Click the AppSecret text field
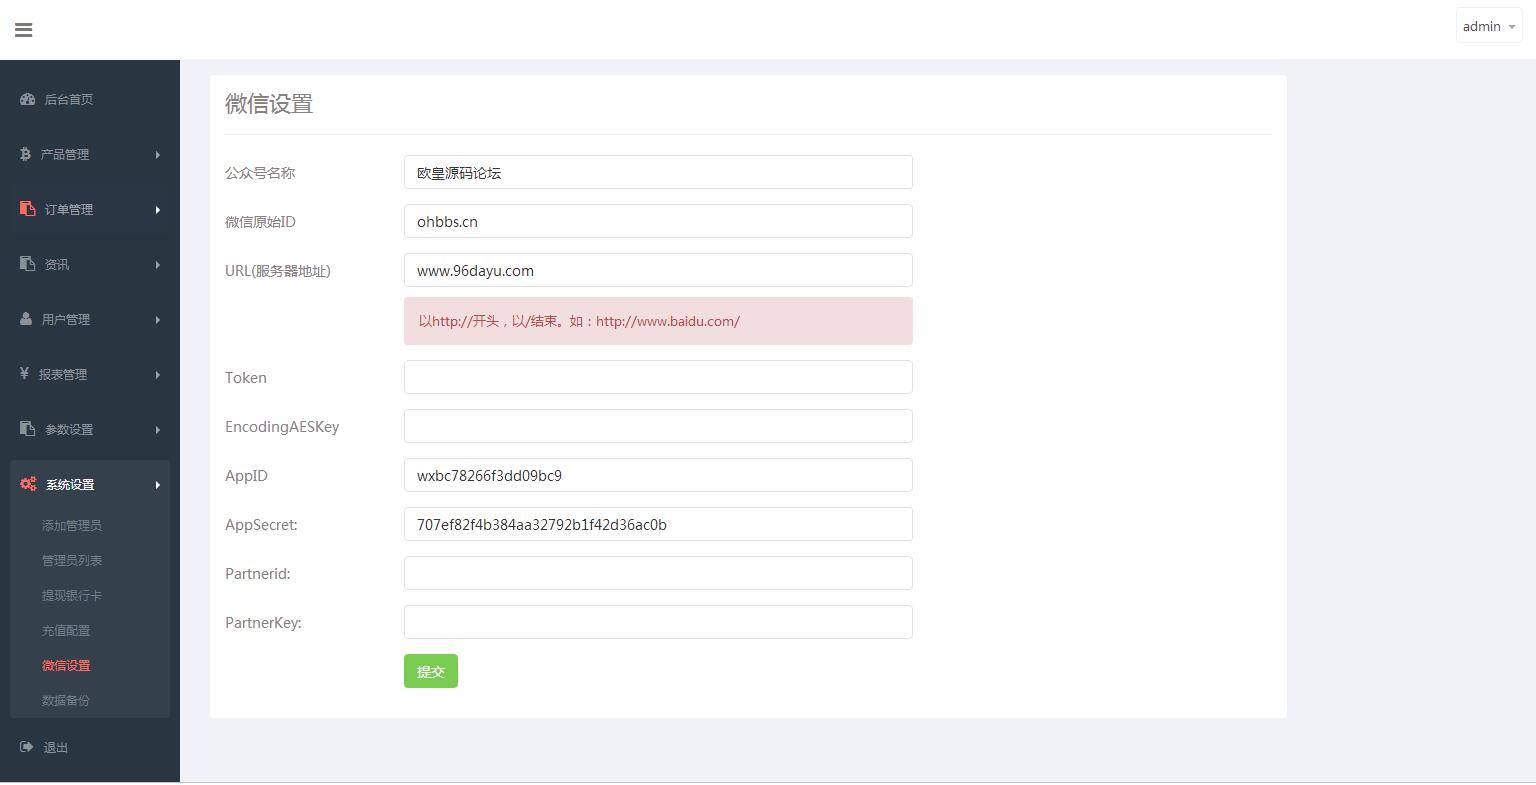Viewport: 1536px width, 785px height. coord(658,524)
